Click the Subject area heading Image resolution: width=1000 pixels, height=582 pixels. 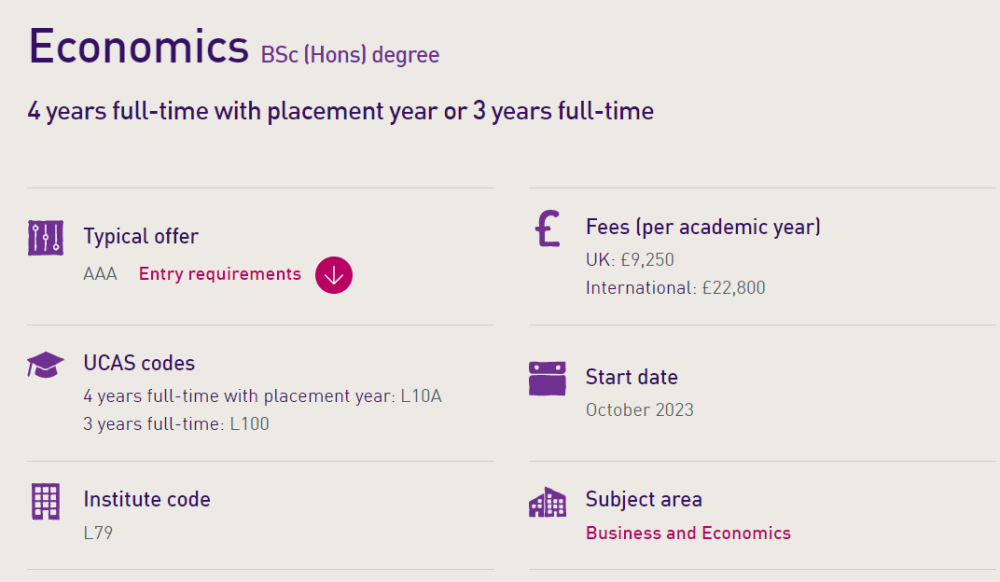644,499
